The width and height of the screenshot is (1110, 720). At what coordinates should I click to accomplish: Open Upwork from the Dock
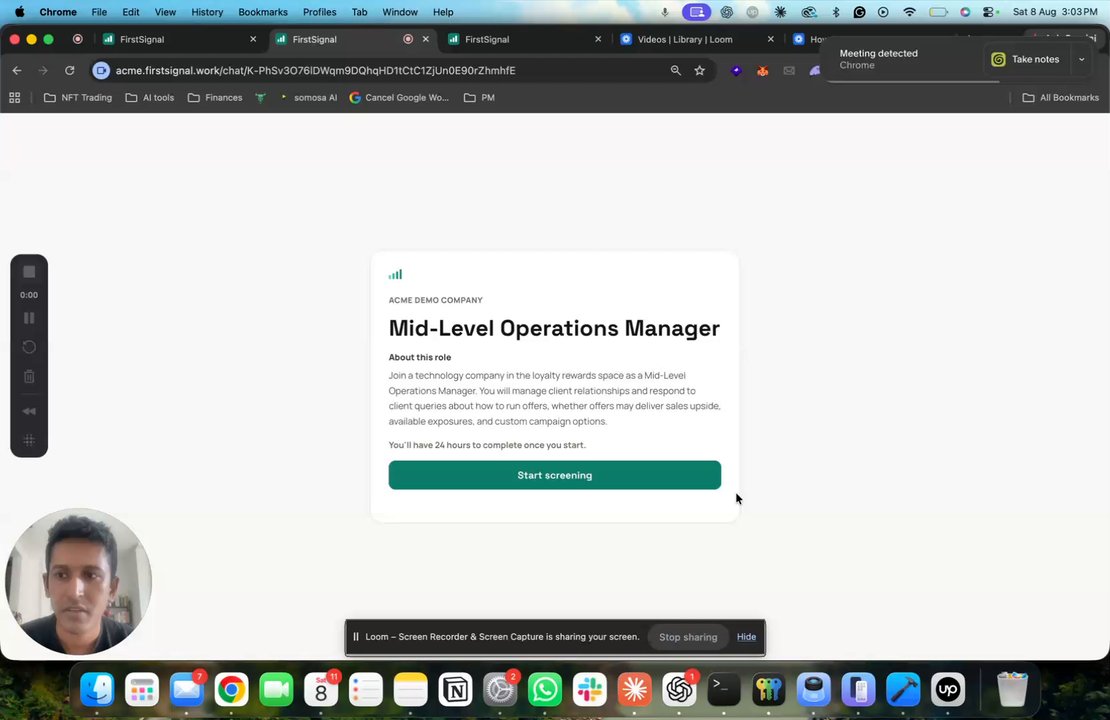(948, 689)
